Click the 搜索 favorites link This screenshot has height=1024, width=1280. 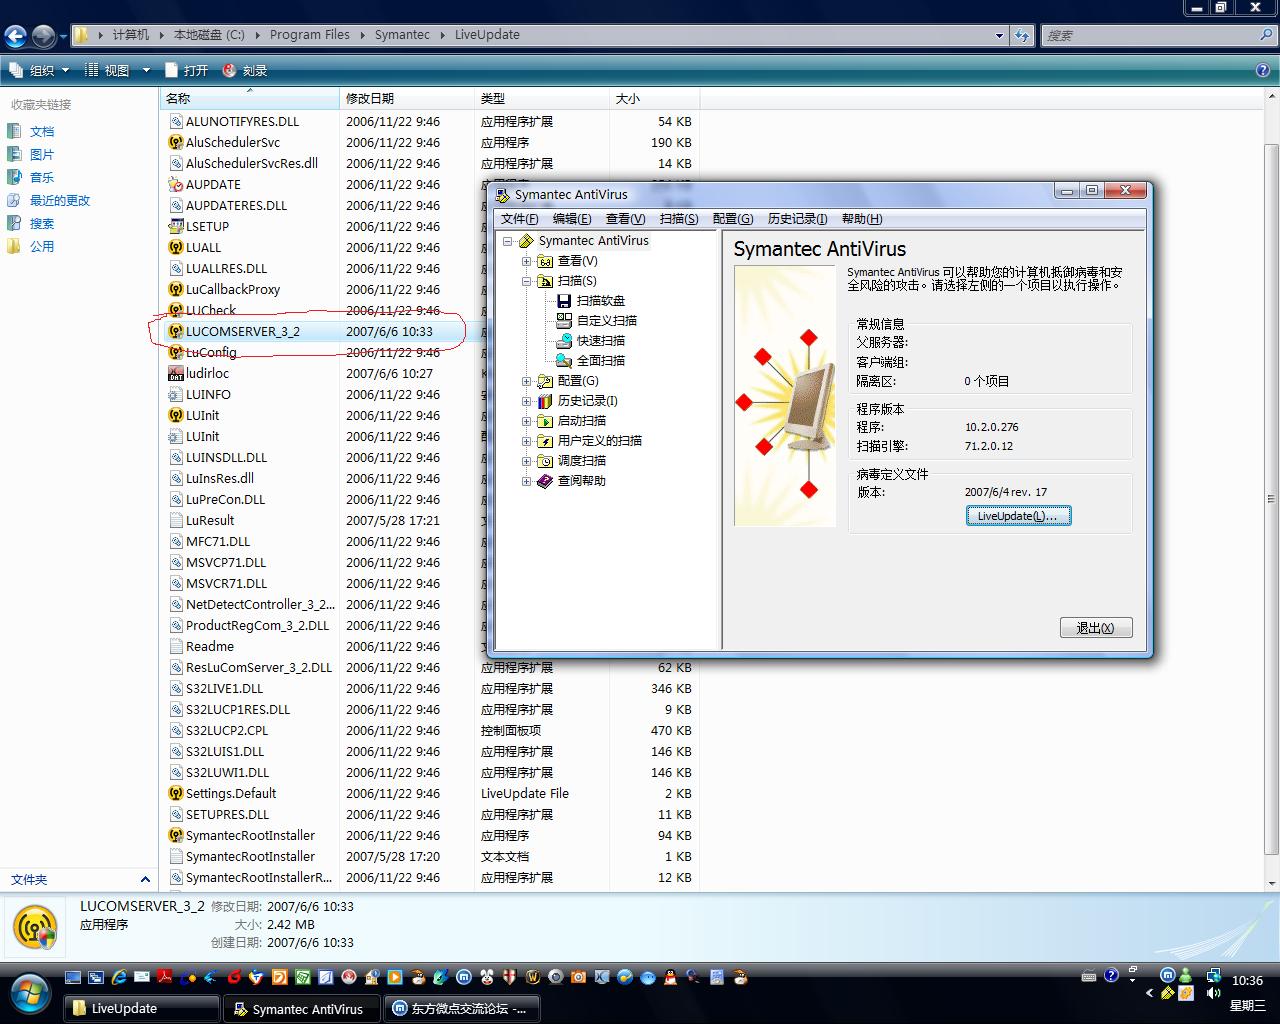point(42,223)
